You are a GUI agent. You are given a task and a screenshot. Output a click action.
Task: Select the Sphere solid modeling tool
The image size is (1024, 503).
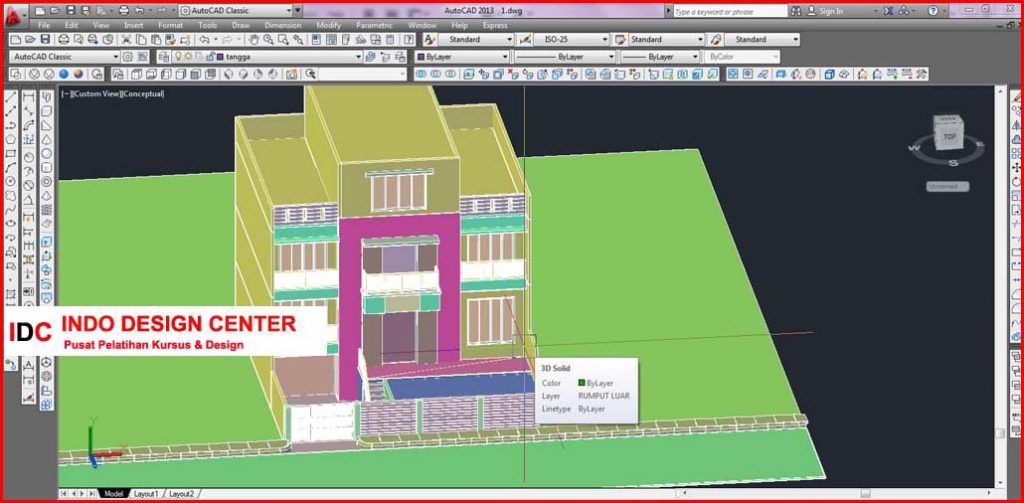[x=47, y=154]
